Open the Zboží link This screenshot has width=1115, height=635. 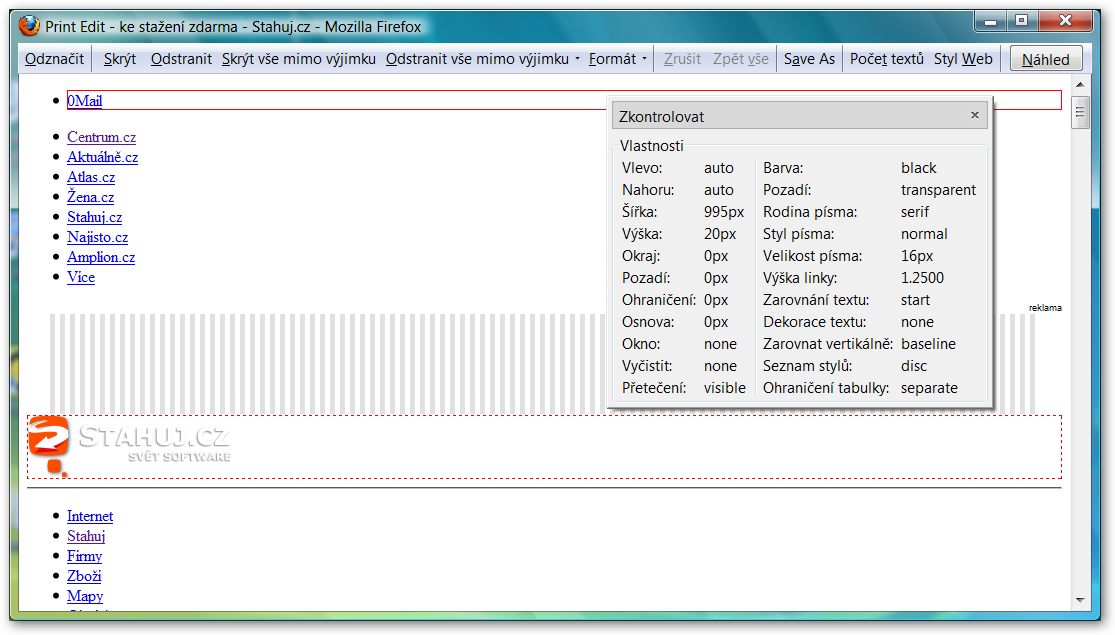click(x=84, y=576)
